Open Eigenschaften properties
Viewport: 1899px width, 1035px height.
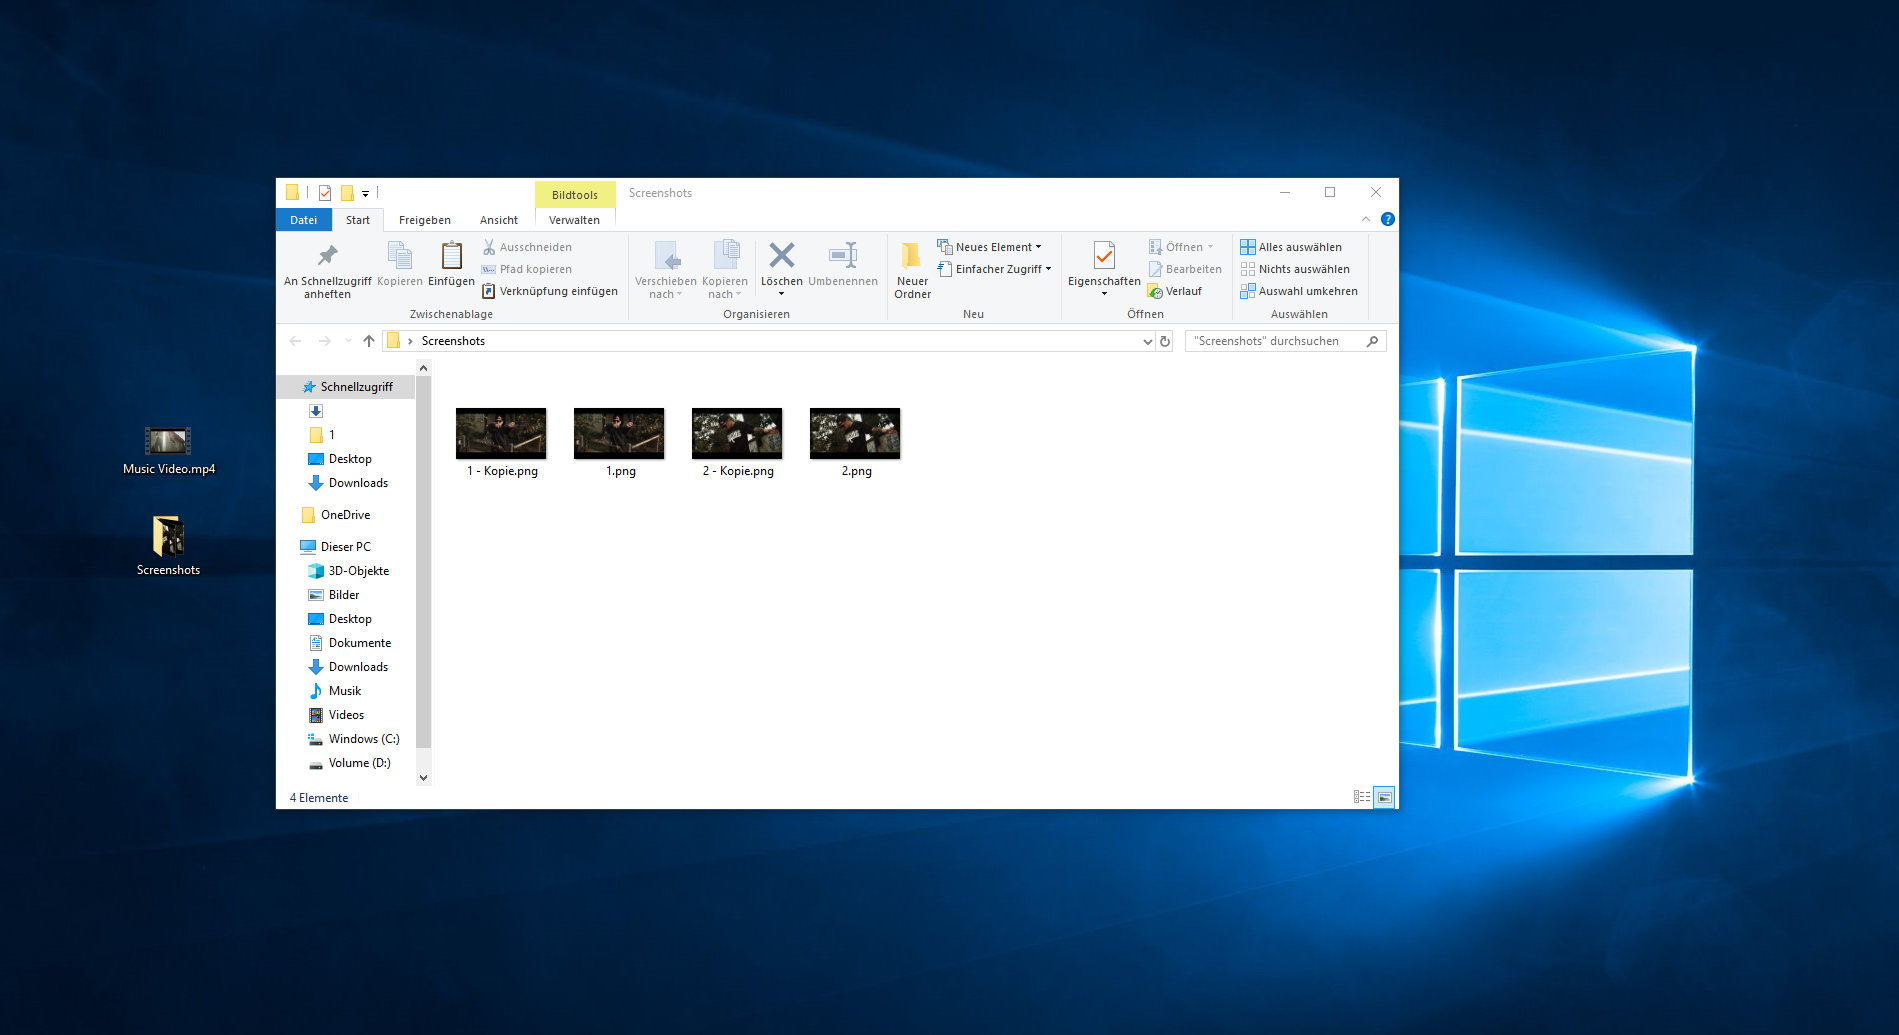(1104, 269)
